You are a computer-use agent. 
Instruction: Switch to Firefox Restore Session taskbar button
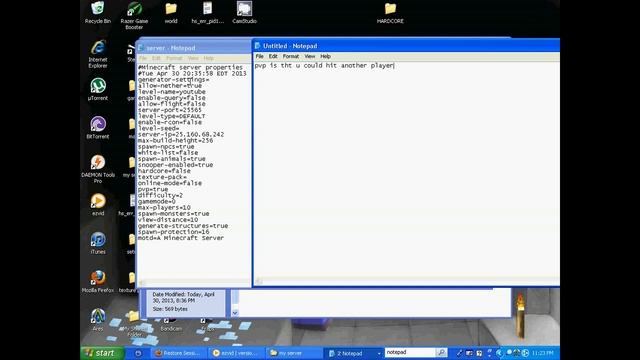pos(178,353)
